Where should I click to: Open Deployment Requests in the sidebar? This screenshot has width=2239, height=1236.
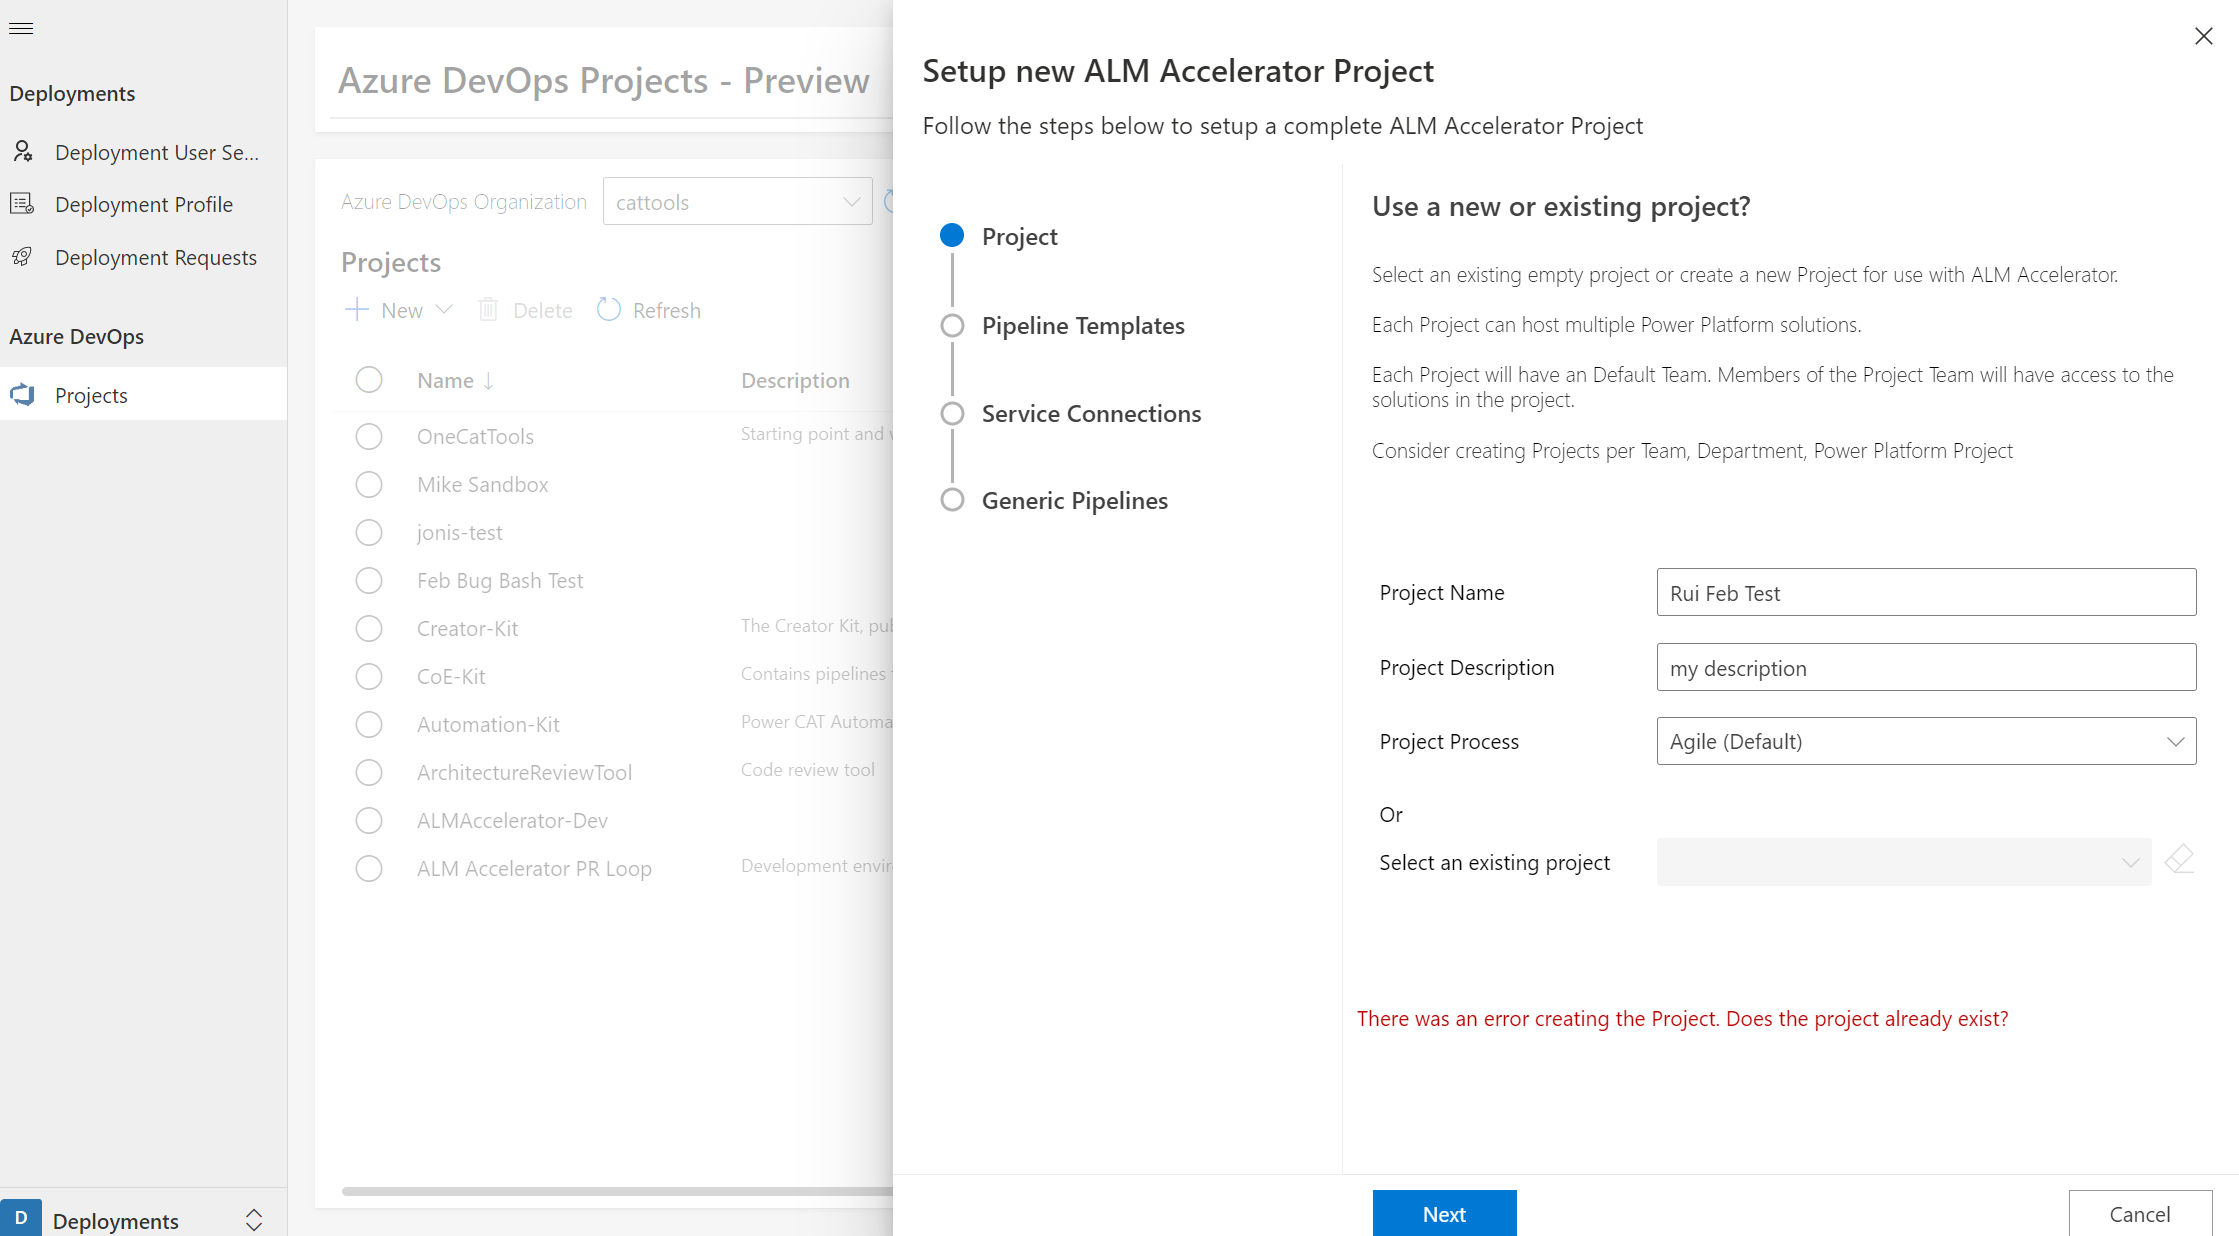pyautogui.click(x=156, y=257)
